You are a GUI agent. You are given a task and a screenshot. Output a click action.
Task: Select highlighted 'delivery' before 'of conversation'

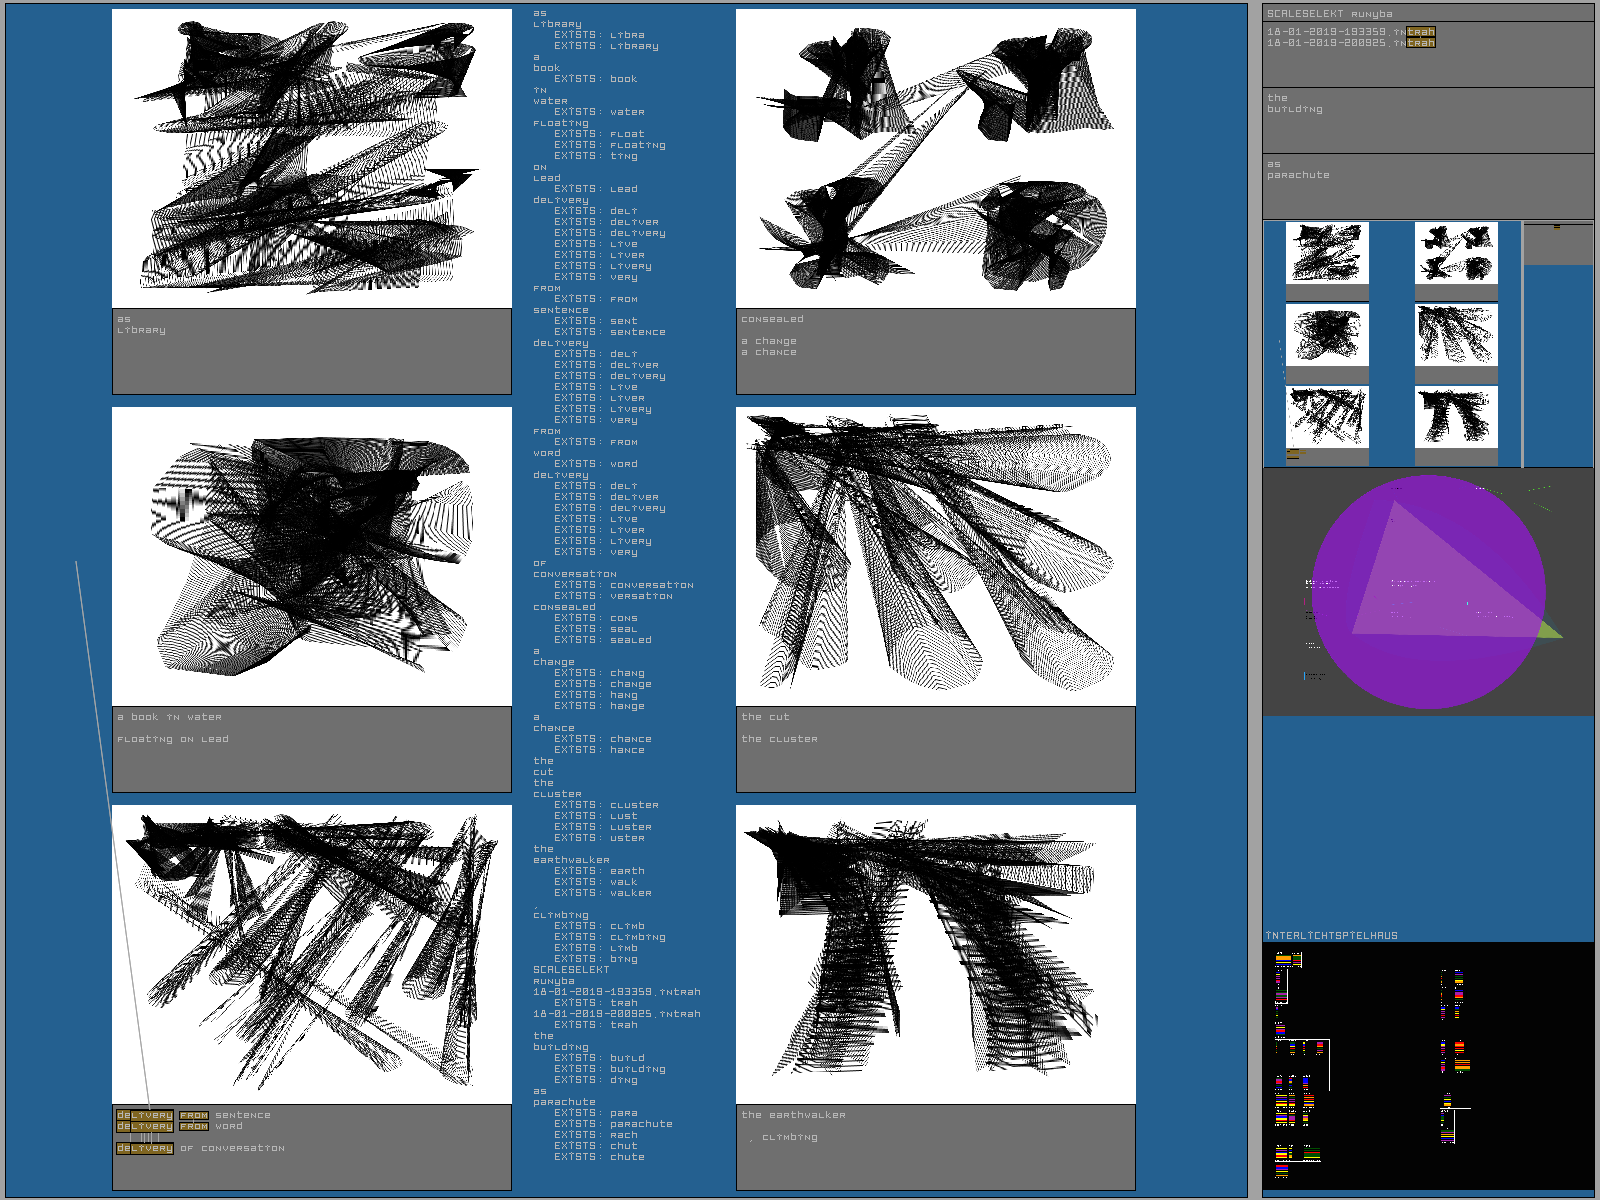pyautogui.click(x=145, y=1148)
